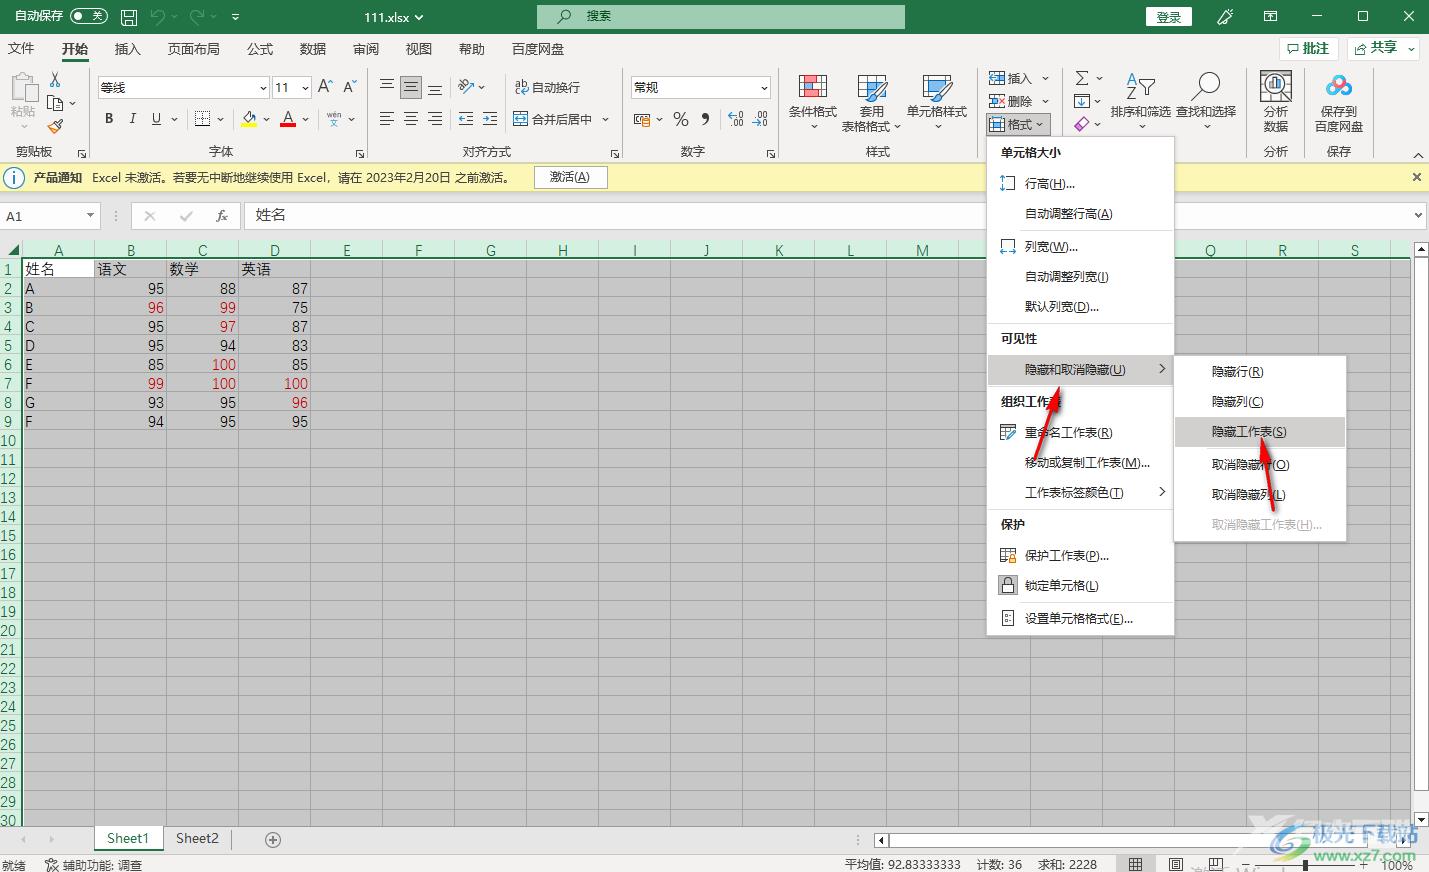Screen dimensions: 1429x872
Task: Click Decrease Decimal icon
Action: 760,119
